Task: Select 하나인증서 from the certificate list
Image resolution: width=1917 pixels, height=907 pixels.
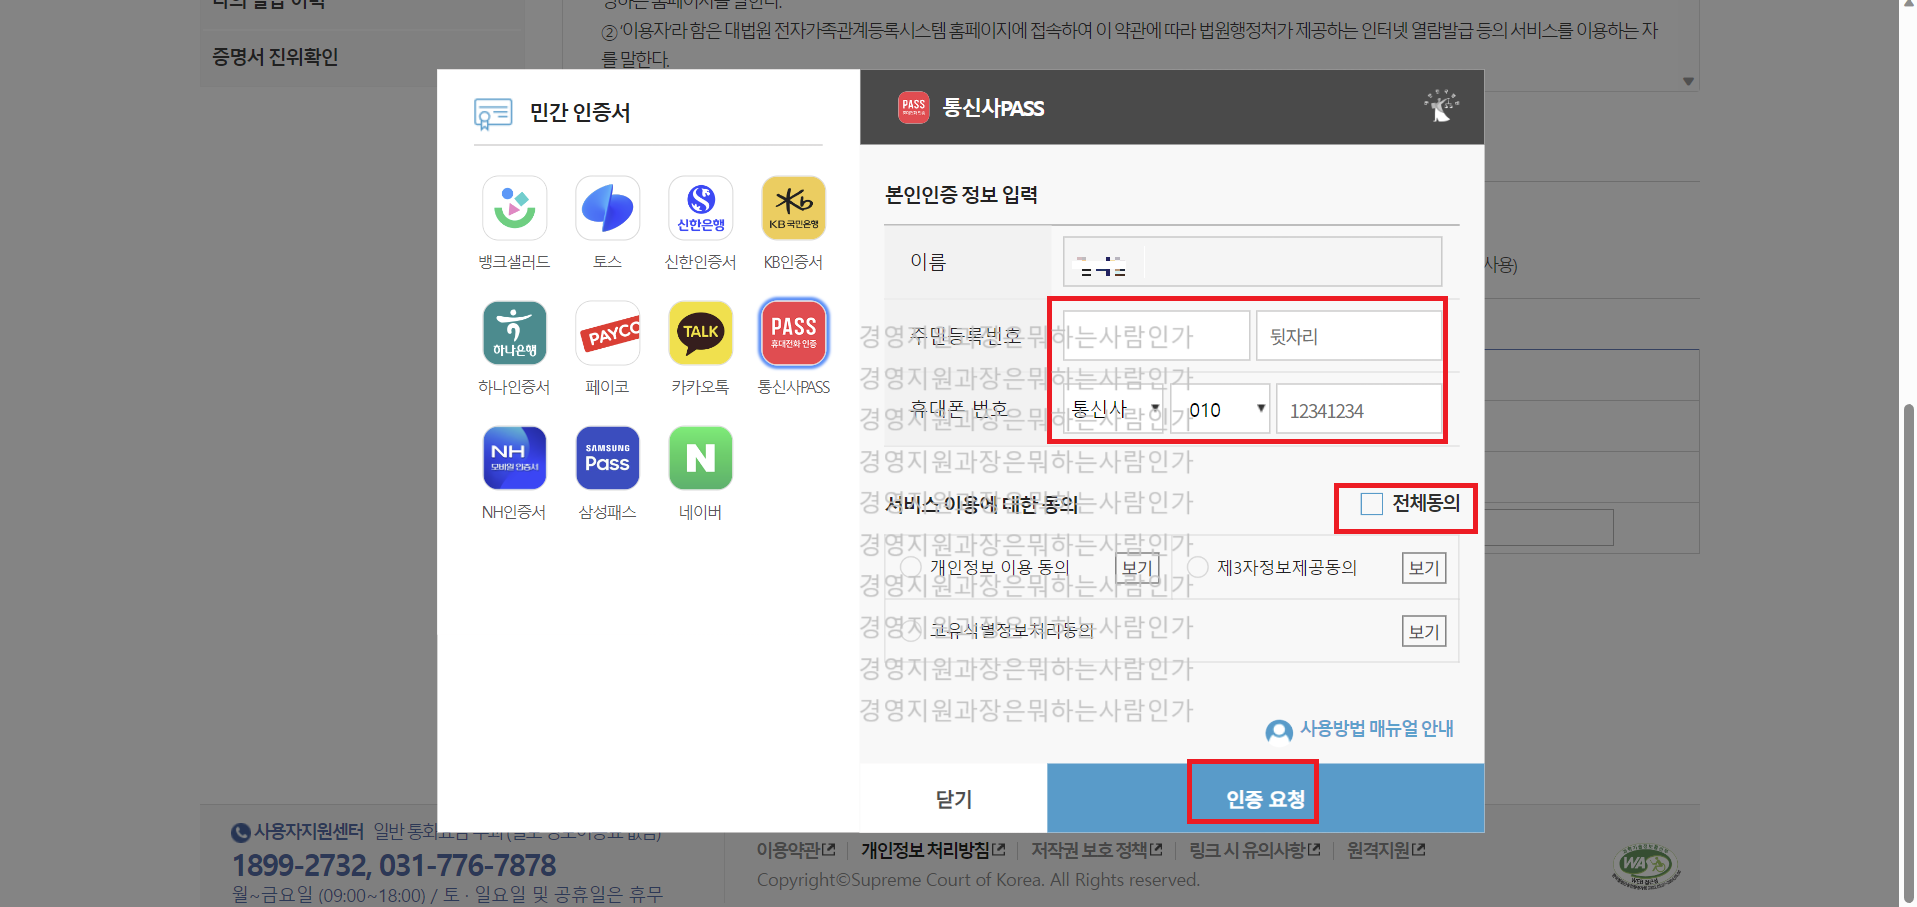Action: coord(513,333)
